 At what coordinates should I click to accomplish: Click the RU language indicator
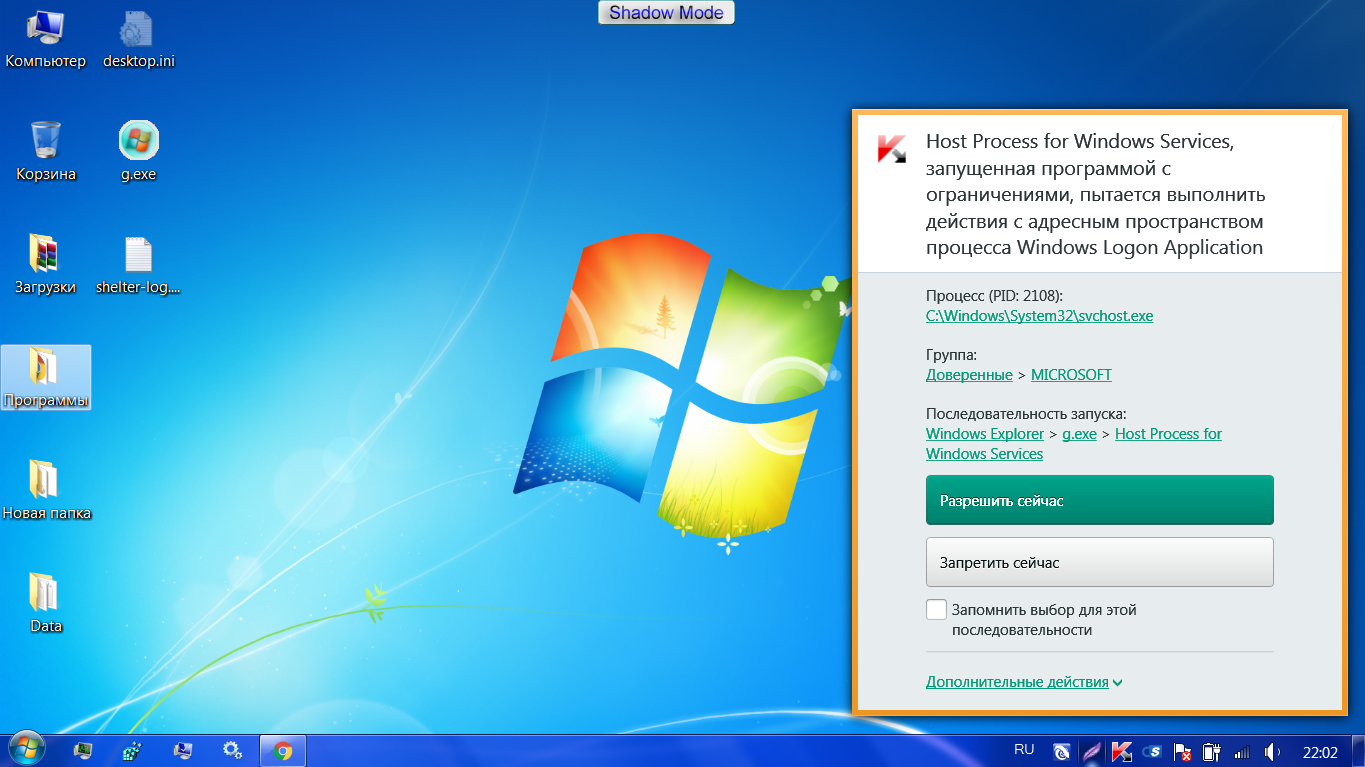(1024, 749)
